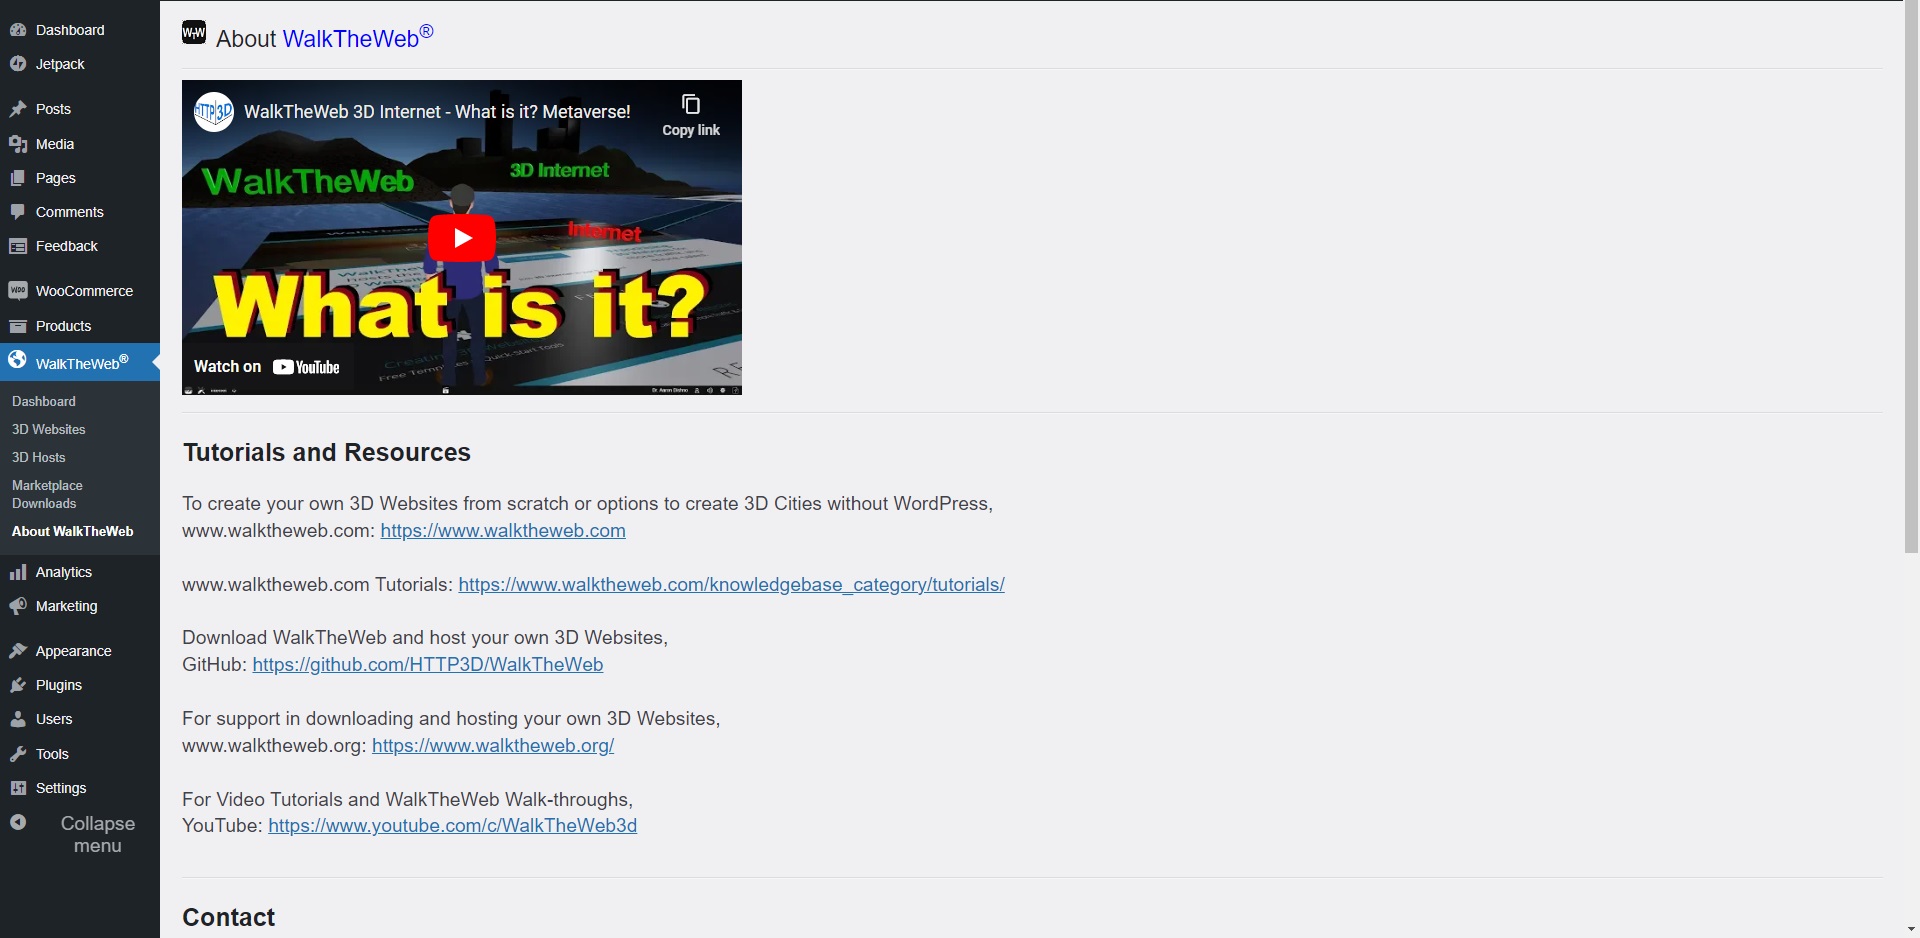Click the WW logo beside About heading
This screenshot has width=1920, height=938.
194,33
